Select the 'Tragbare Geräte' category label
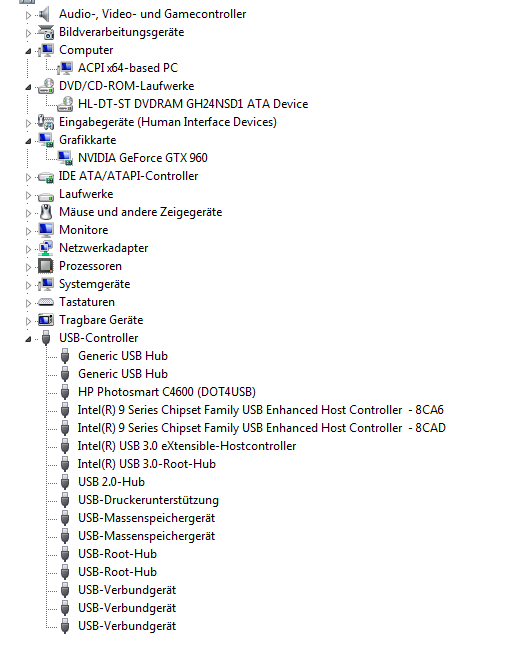Screen dimensions: 525x665 [101, 320]
